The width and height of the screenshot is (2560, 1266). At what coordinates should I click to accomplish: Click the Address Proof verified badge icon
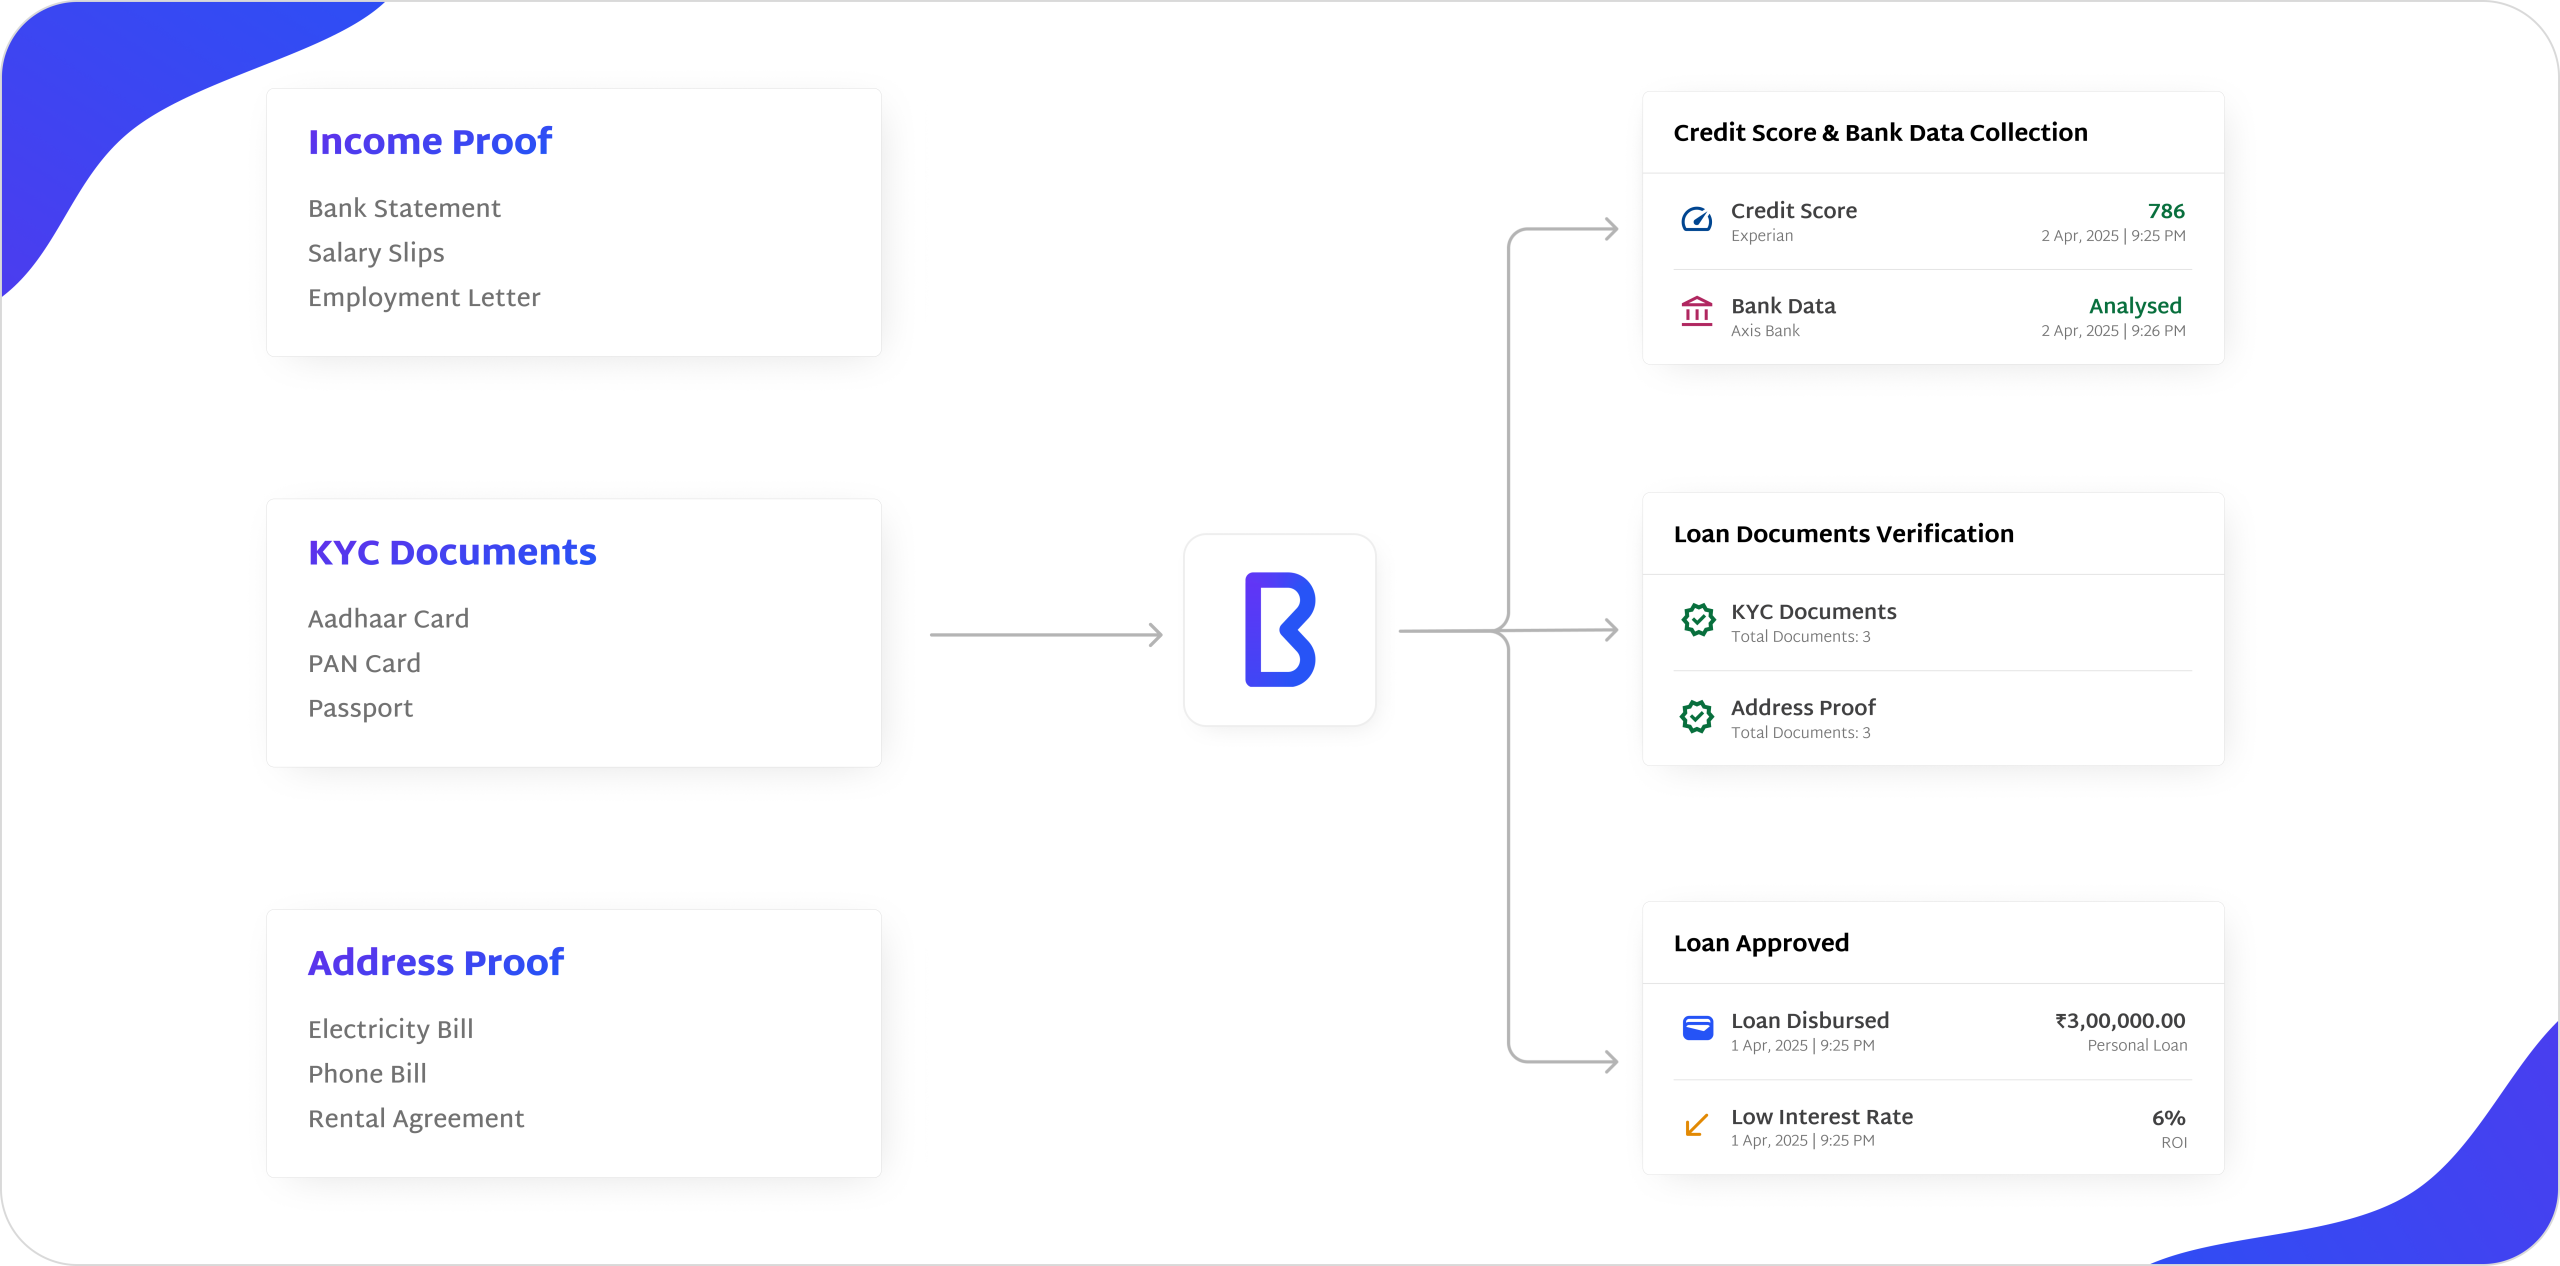pos(1696,716)
